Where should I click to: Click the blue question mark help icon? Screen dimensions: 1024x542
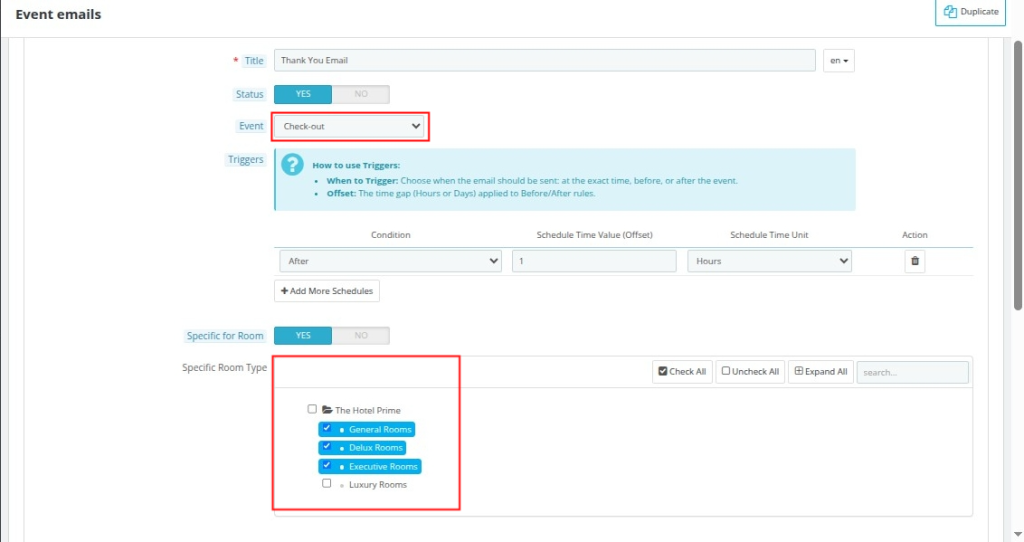292,165
